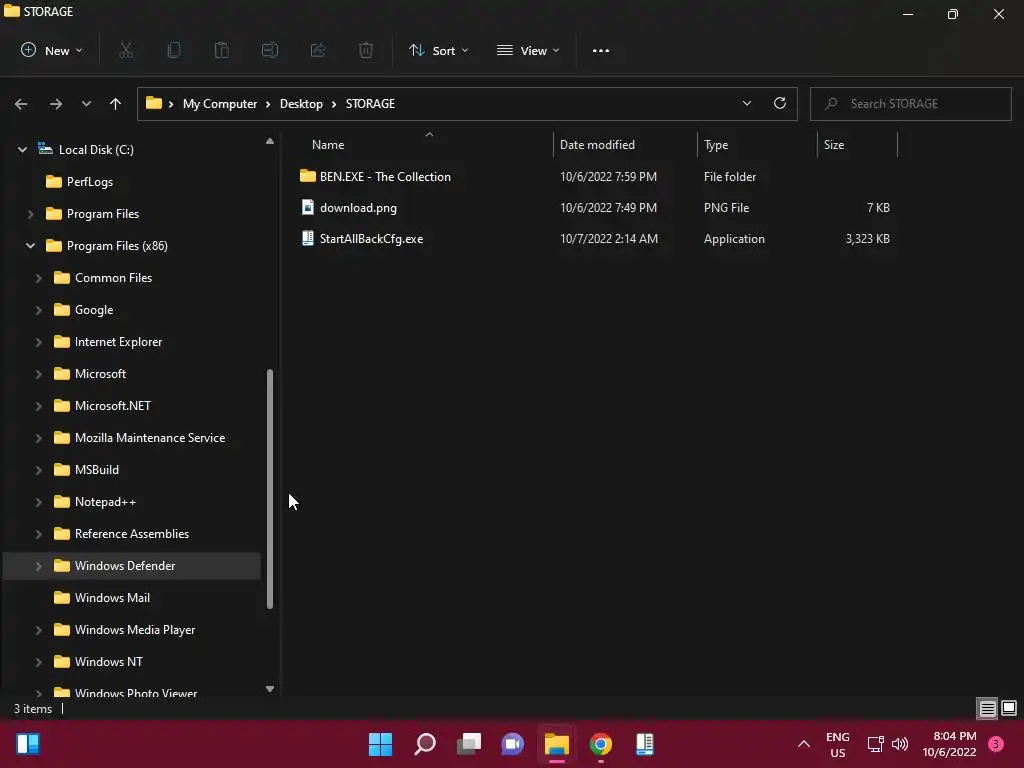Click My Computer in breadcrumb path

click(x=220, y=104)
